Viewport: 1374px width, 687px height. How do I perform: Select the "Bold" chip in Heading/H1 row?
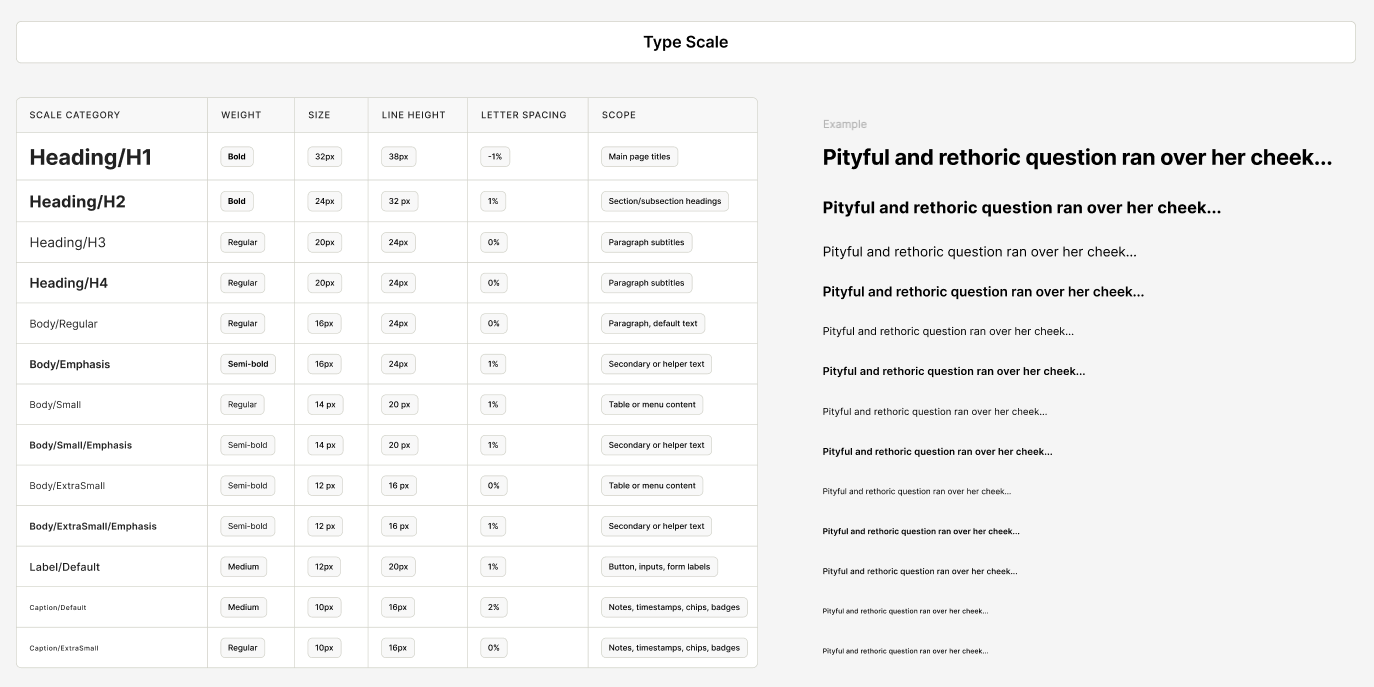[237, 157]
